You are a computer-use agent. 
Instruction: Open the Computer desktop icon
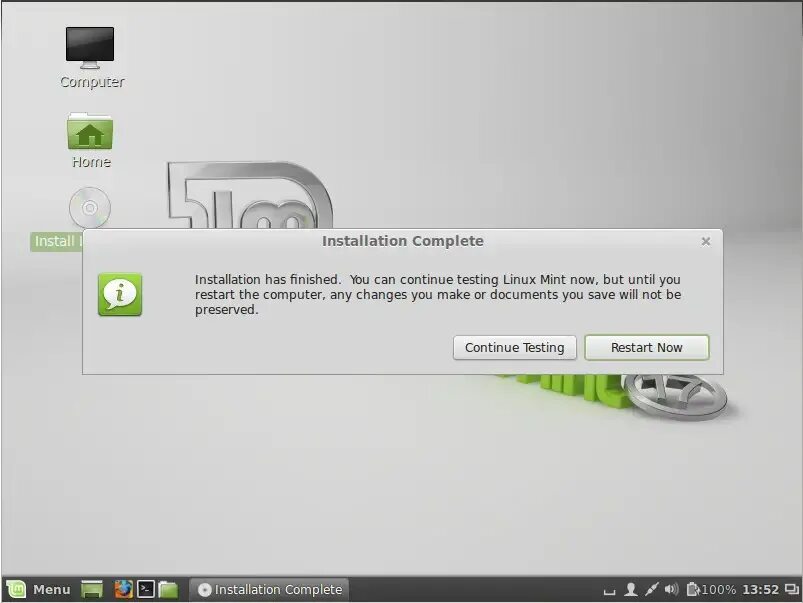click(x=91, y=58)
